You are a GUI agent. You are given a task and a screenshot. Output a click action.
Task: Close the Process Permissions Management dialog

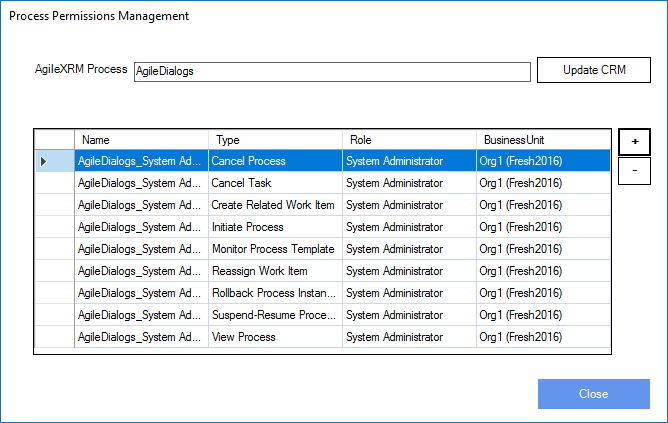click(x=594, y=394)
